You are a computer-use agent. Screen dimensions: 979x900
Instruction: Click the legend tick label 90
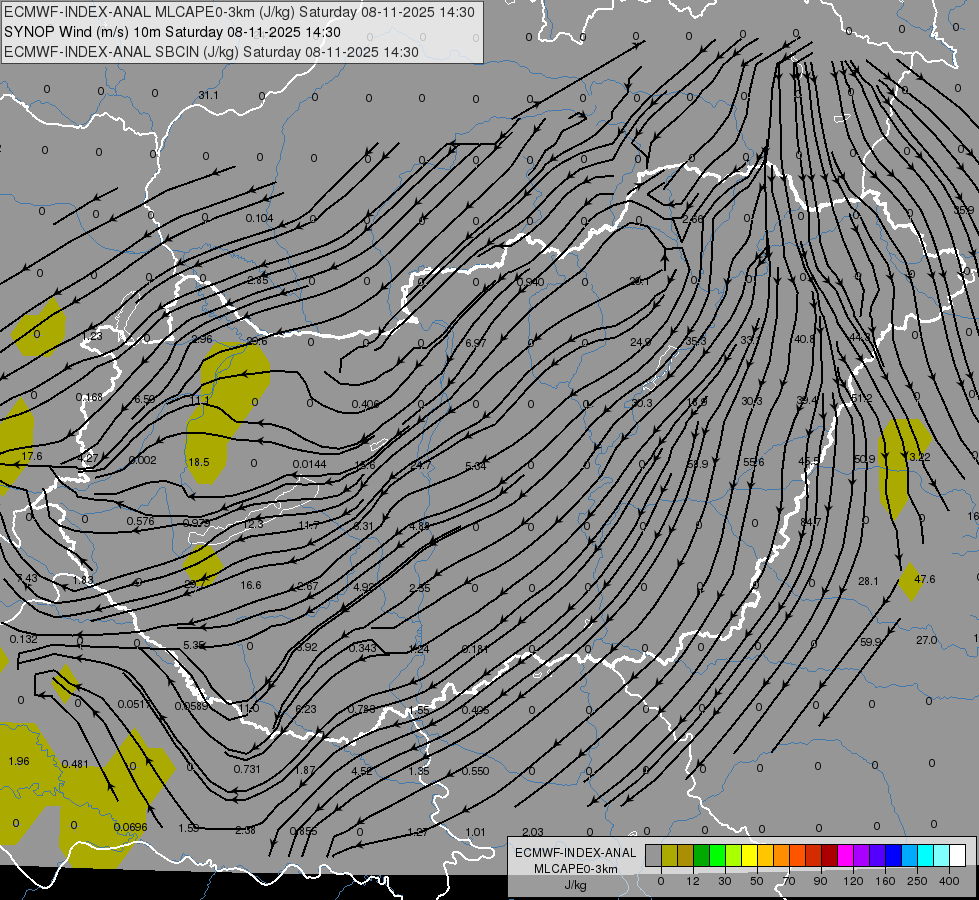tap(820, 881)
